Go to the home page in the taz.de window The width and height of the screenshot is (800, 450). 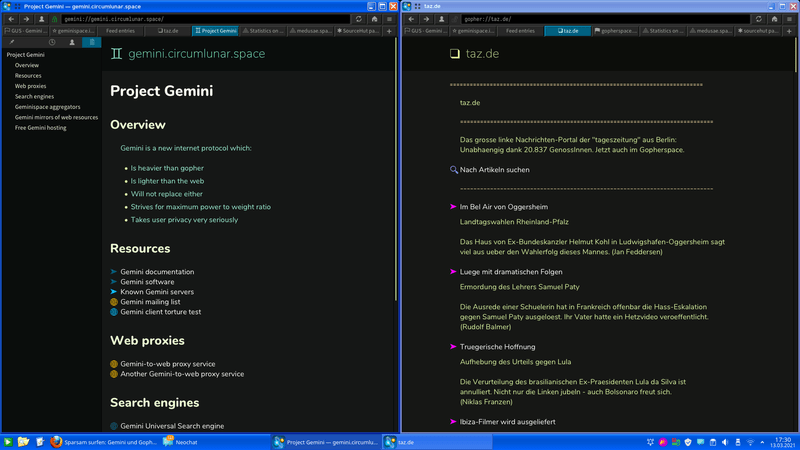point(774,19)
